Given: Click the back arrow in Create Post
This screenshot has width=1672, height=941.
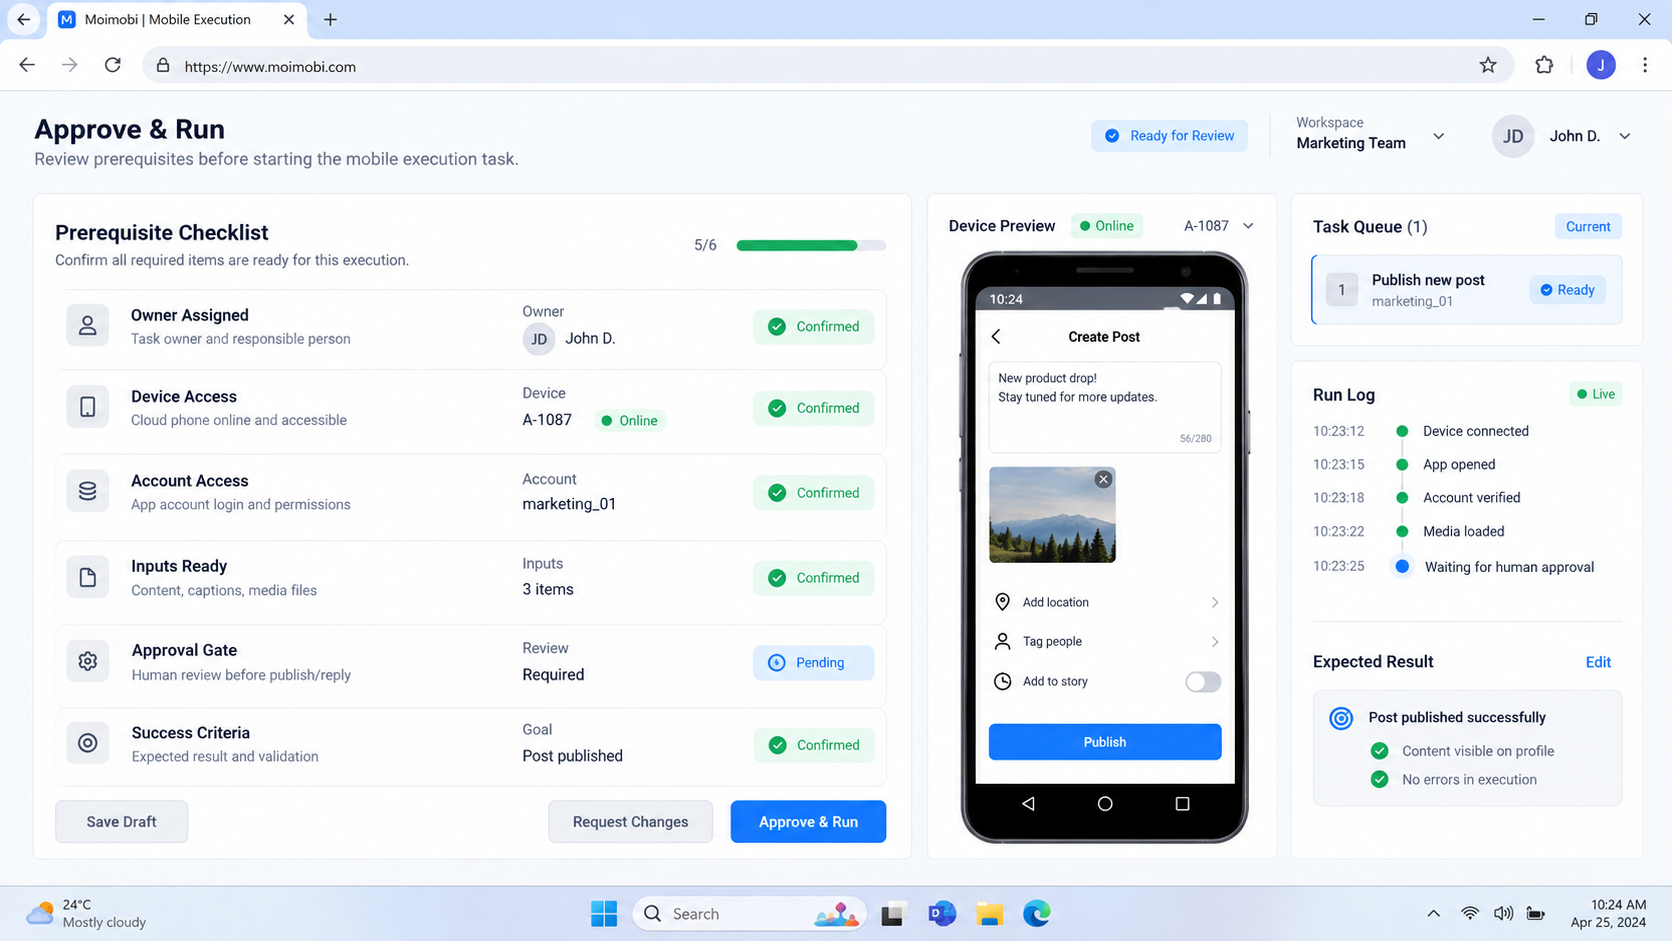Looking at the screenshot, I should click(x=996, y=337).
